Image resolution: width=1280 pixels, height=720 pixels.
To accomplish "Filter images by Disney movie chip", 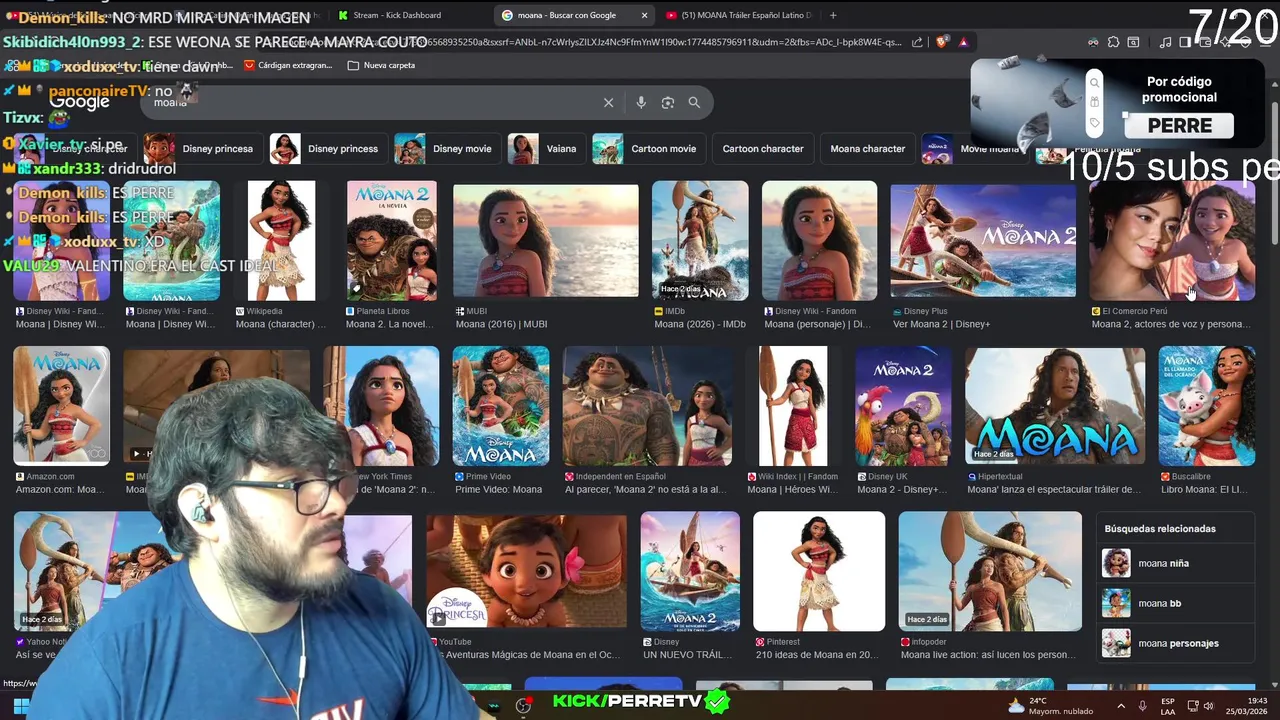I will [x=446, y=149].
